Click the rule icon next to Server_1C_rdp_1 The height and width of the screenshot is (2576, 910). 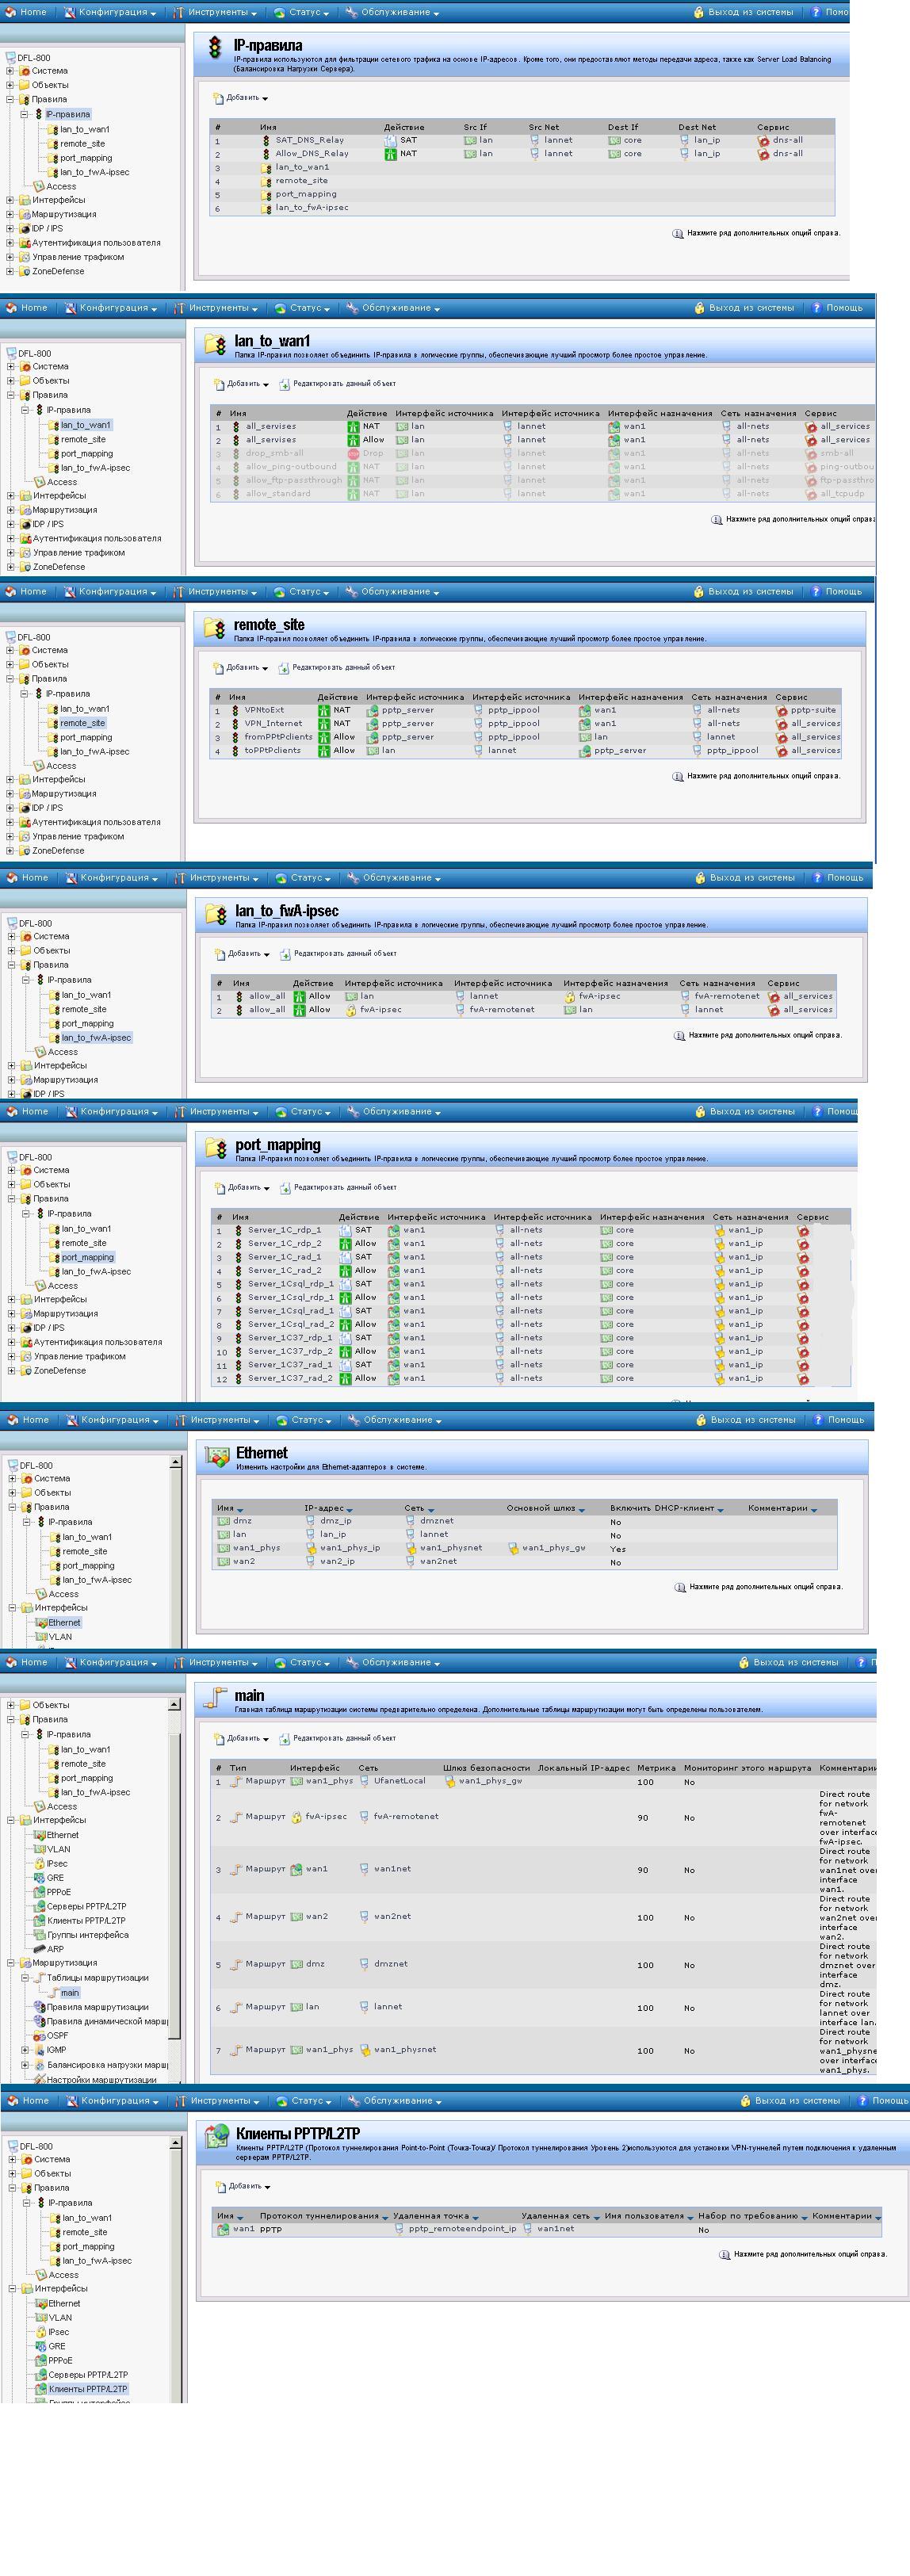click(239, 1231)
